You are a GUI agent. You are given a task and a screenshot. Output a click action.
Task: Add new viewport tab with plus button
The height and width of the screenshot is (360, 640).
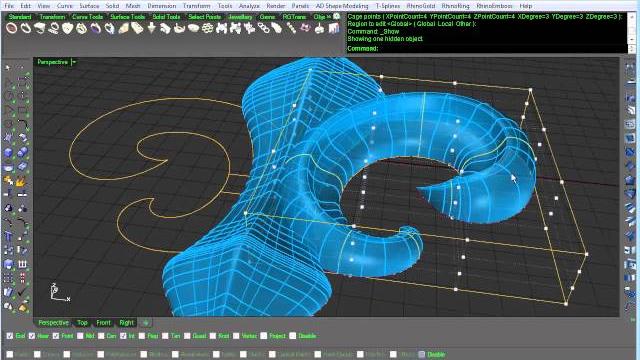pyautogui.click(x=145, y=322)
